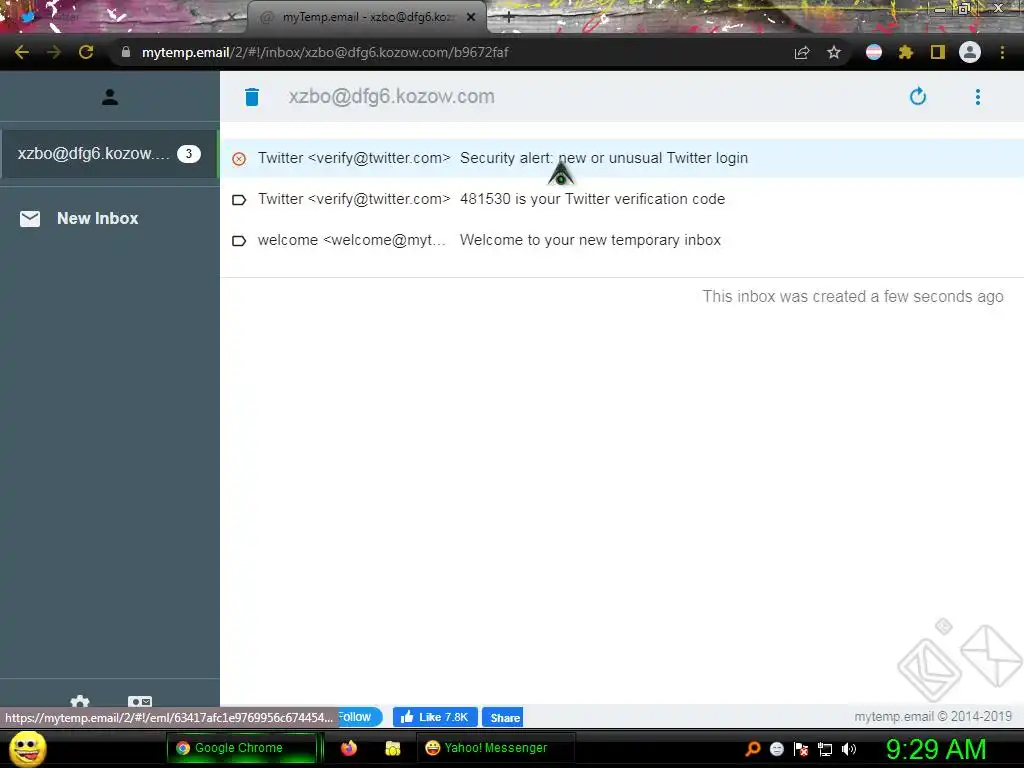
Task: Open the volume speaker tray icon
Action: click(848, 749)
